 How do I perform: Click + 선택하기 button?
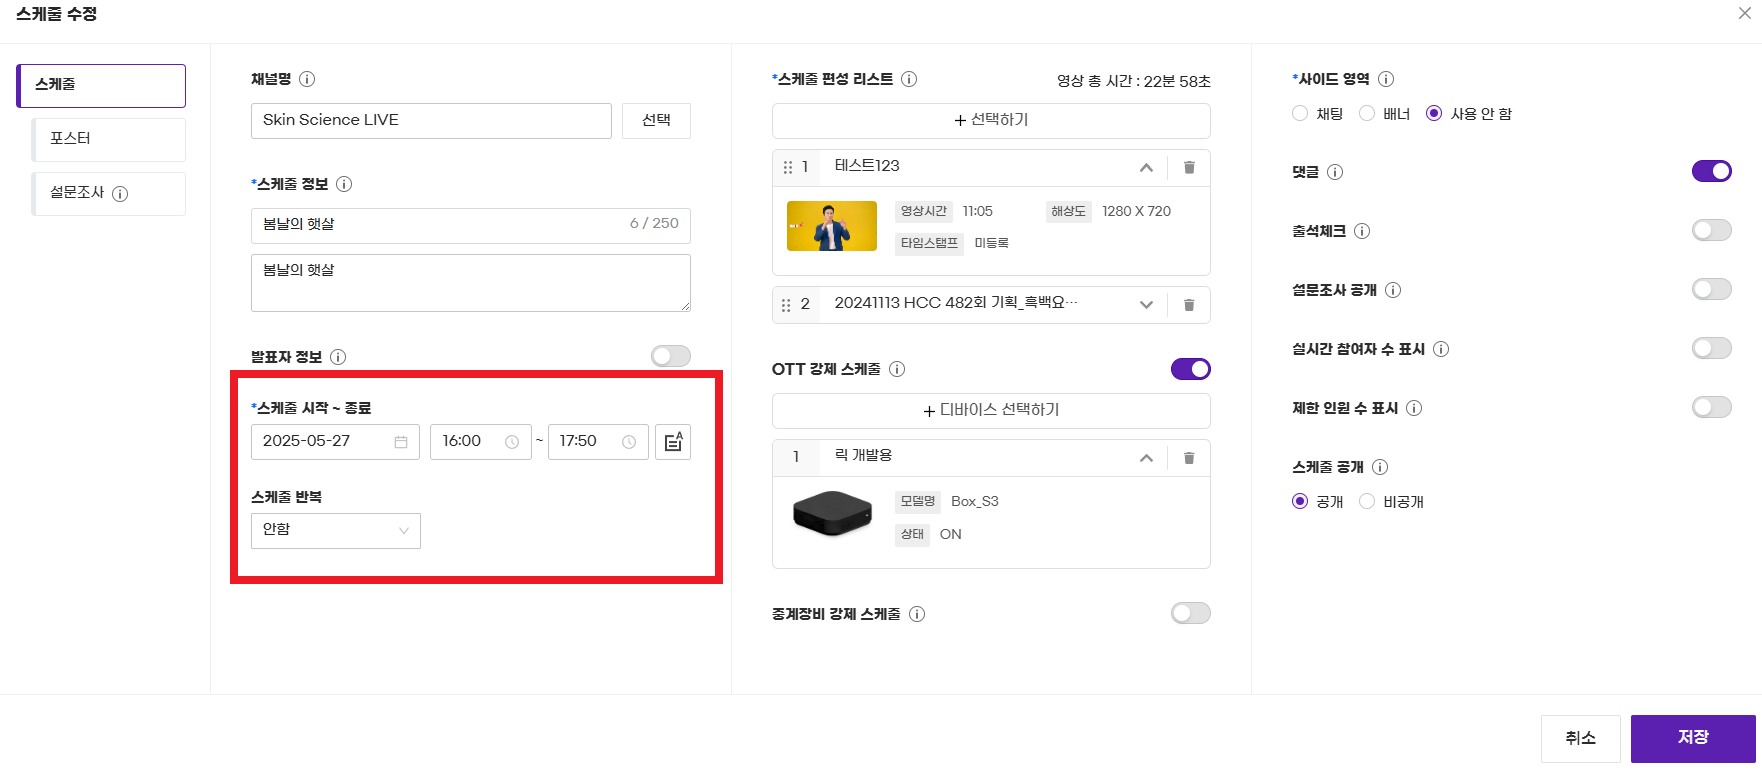[x=991, y=120]
